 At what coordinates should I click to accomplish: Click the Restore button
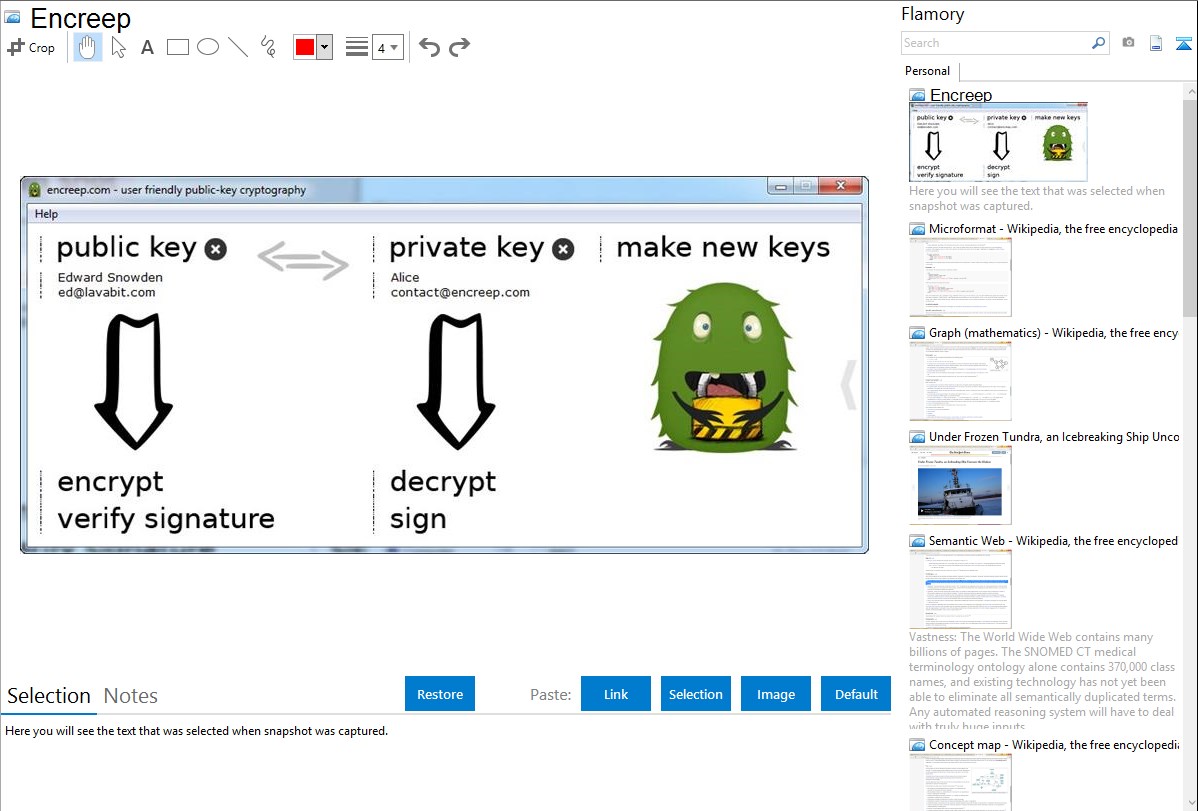click(440, 694)
